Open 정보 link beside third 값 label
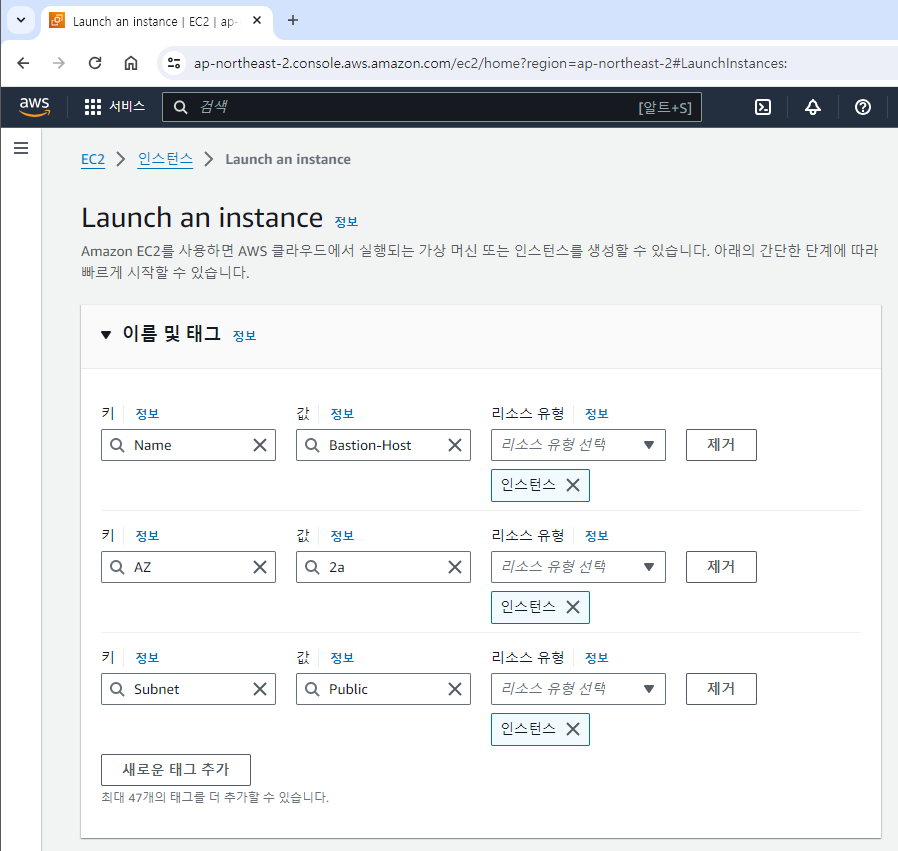Screen dimensions: 898x851 (x=342, y=658)
